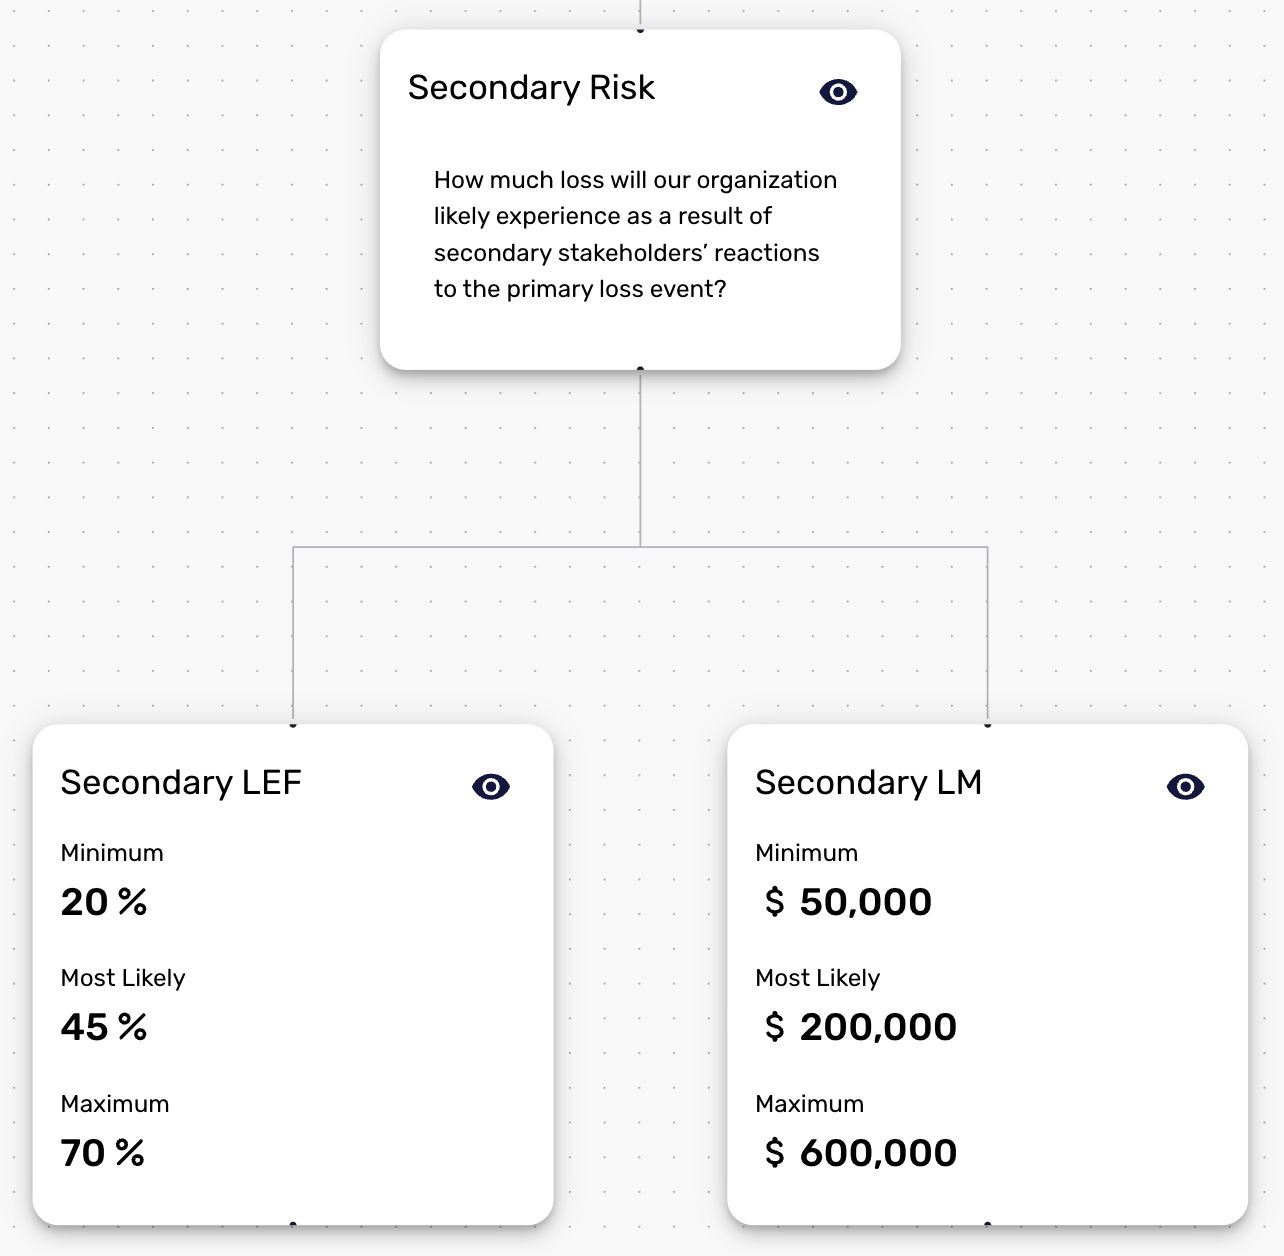Edit the Secondary LM minimum $50,000 value
This screenshot has height=1256, width=1284.
click(848, 902)
